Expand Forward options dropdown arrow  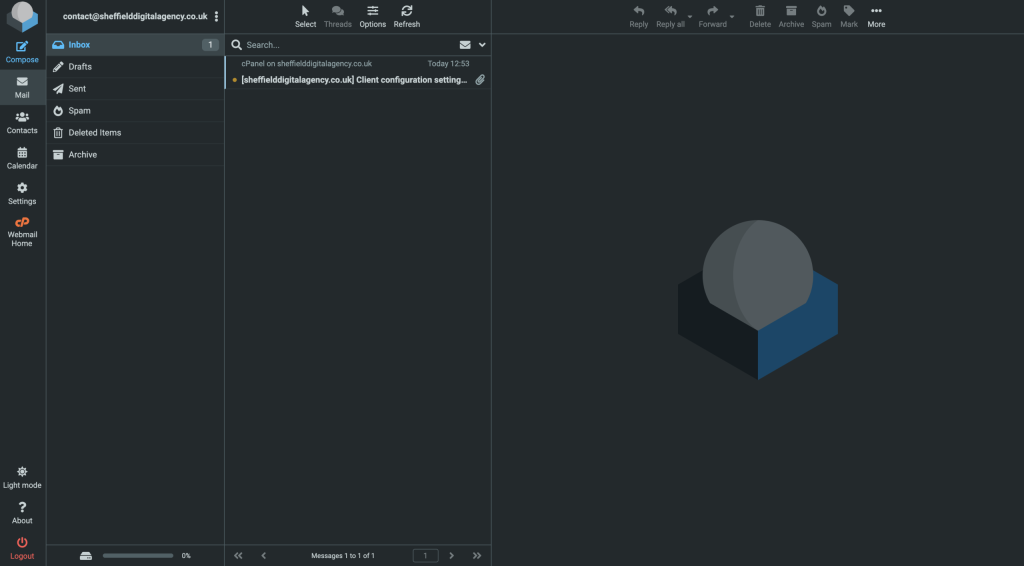click(x=732, y=16)
